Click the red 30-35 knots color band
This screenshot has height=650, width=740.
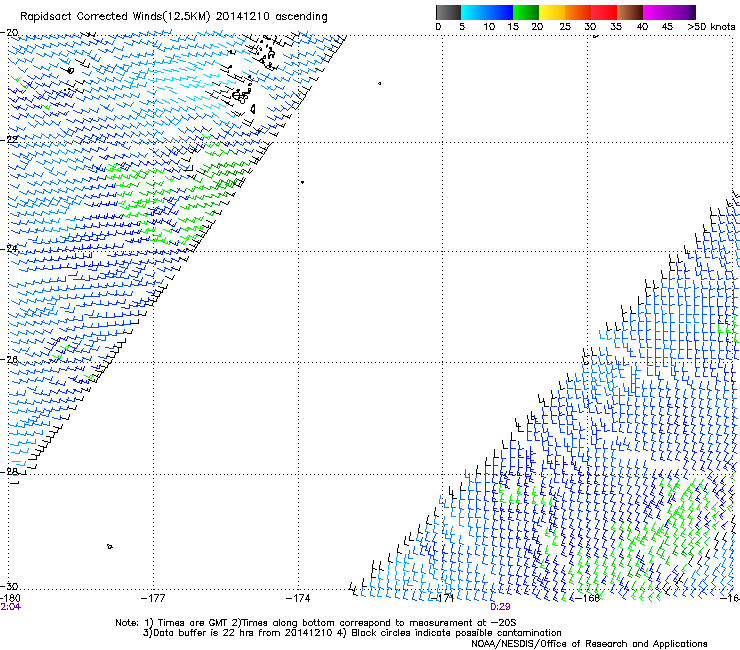[x=604, y=12]
